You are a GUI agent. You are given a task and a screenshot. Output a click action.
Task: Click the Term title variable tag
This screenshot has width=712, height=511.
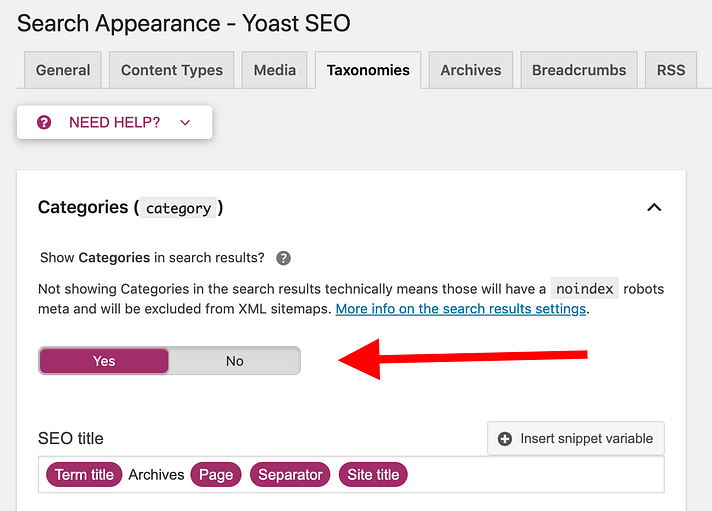coord(84,475)
